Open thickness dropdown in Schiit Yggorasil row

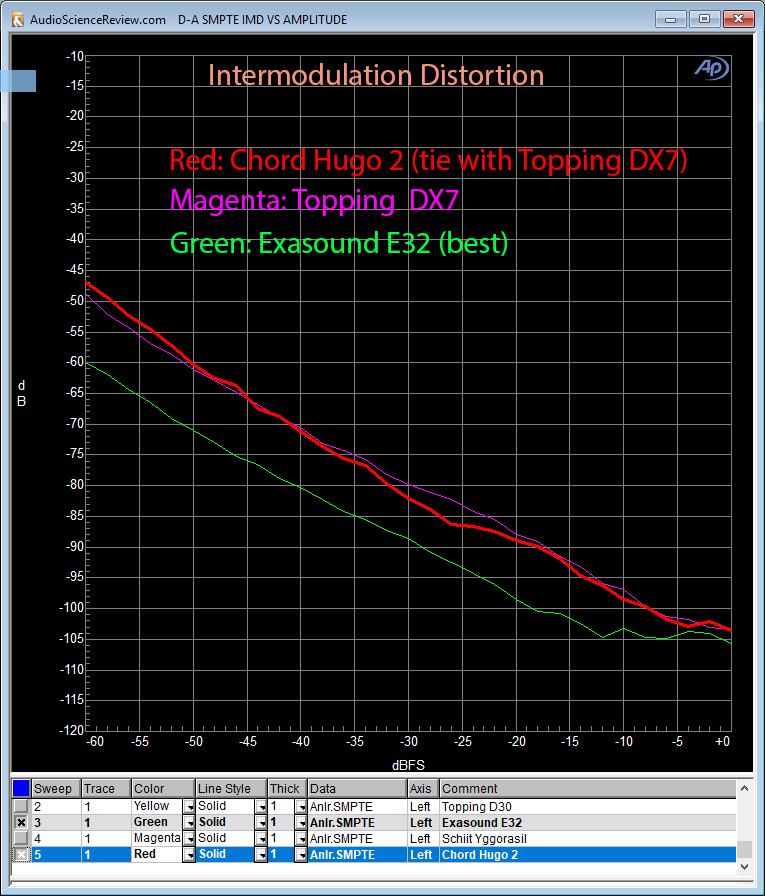pyautogui.click(x=301, y=838)
